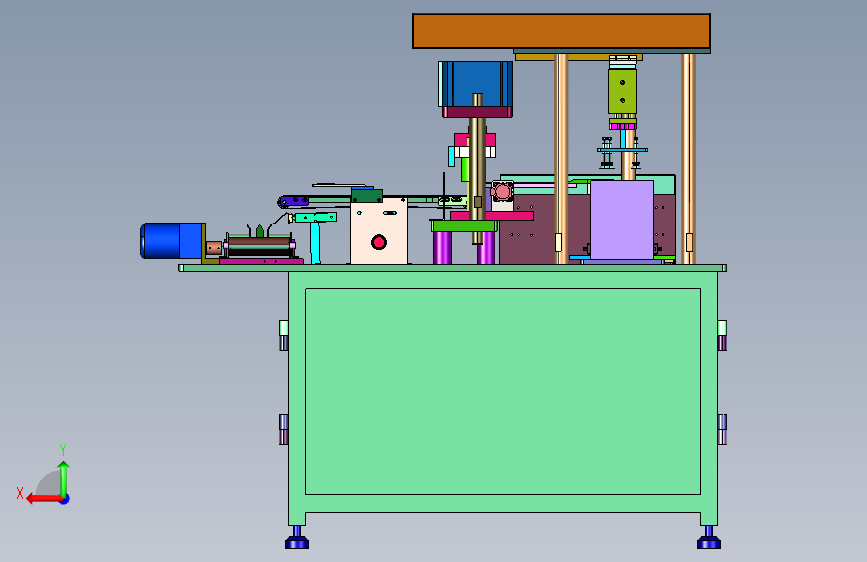Select the dark green block on the conveyor
Screen dimensions: 867x562
(x=367, y=196)
